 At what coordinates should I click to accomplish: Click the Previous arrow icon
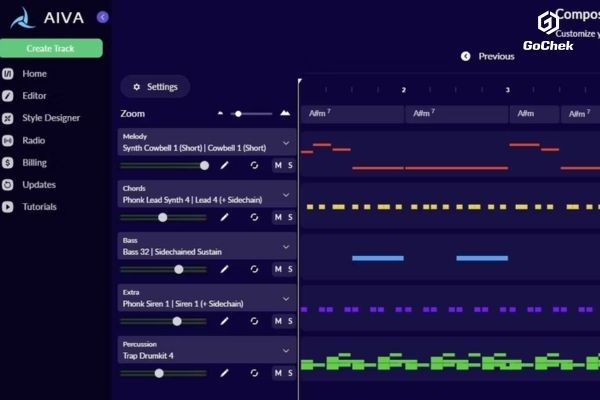466,56
